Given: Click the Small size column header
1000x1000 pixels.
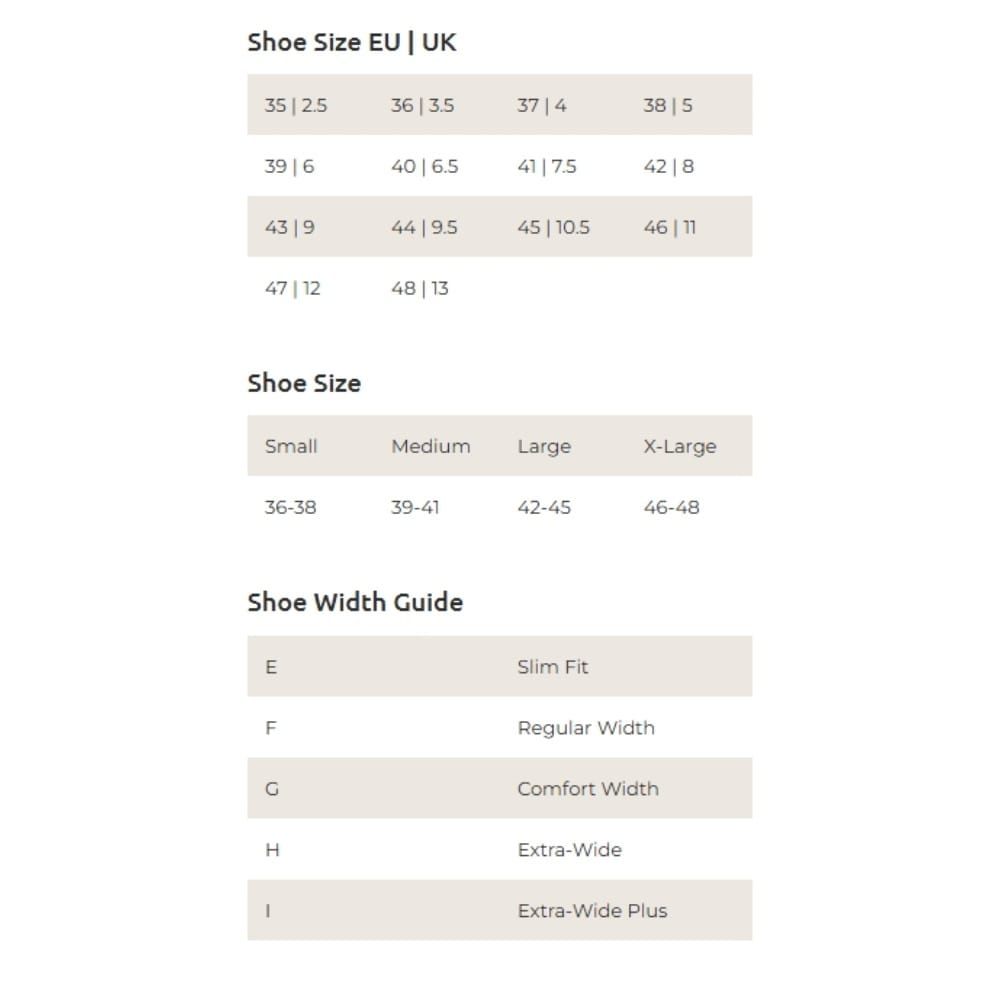Looking at the screenshot, I should 291,446.
